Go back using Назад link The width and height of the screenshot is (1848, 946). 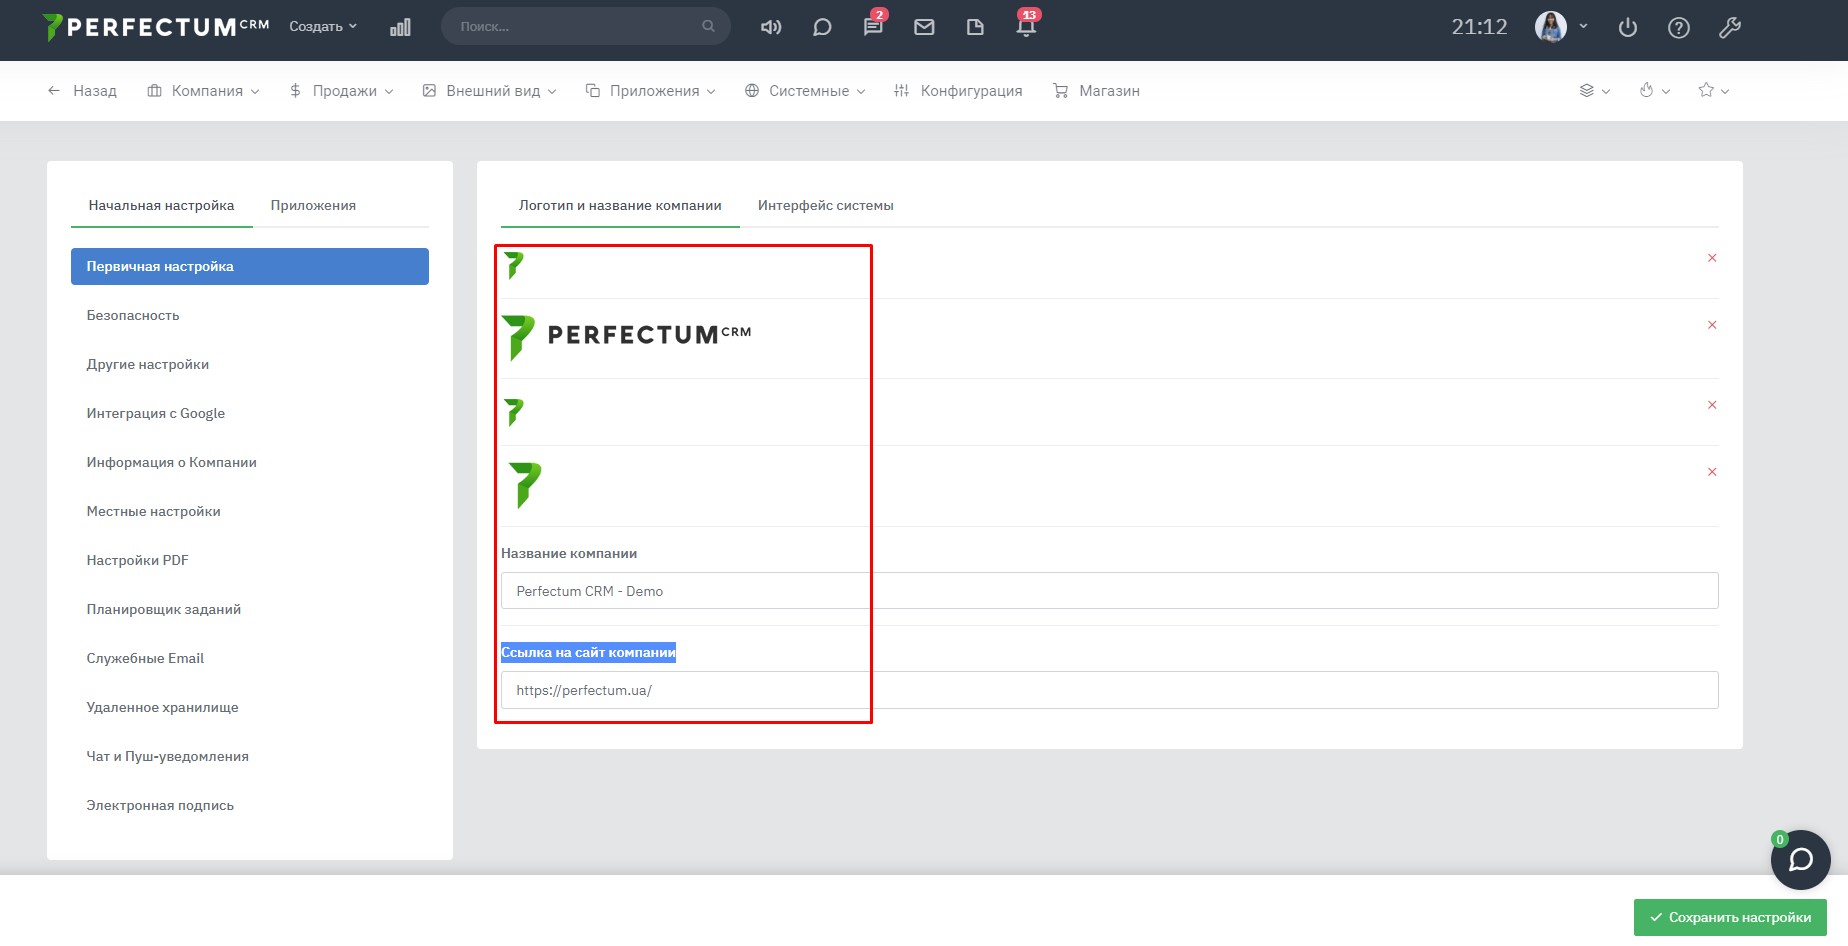[83, 91]
